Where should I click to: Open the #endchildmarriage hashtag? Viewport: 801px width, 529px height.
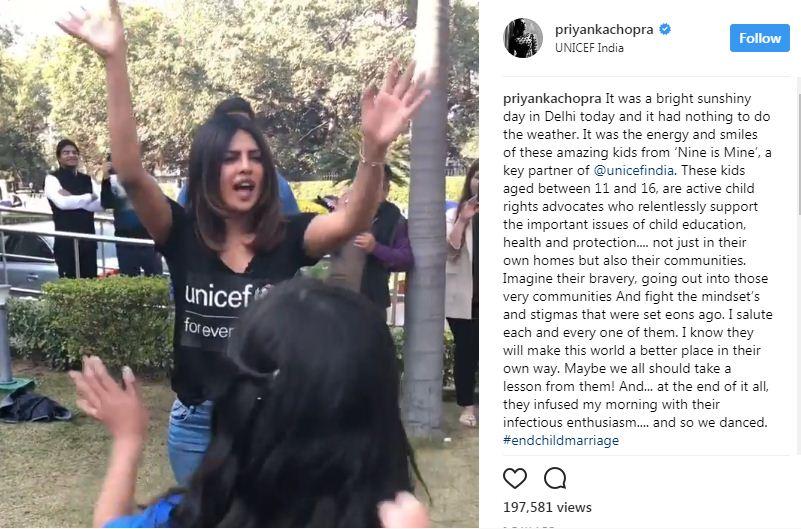[561, 440]
